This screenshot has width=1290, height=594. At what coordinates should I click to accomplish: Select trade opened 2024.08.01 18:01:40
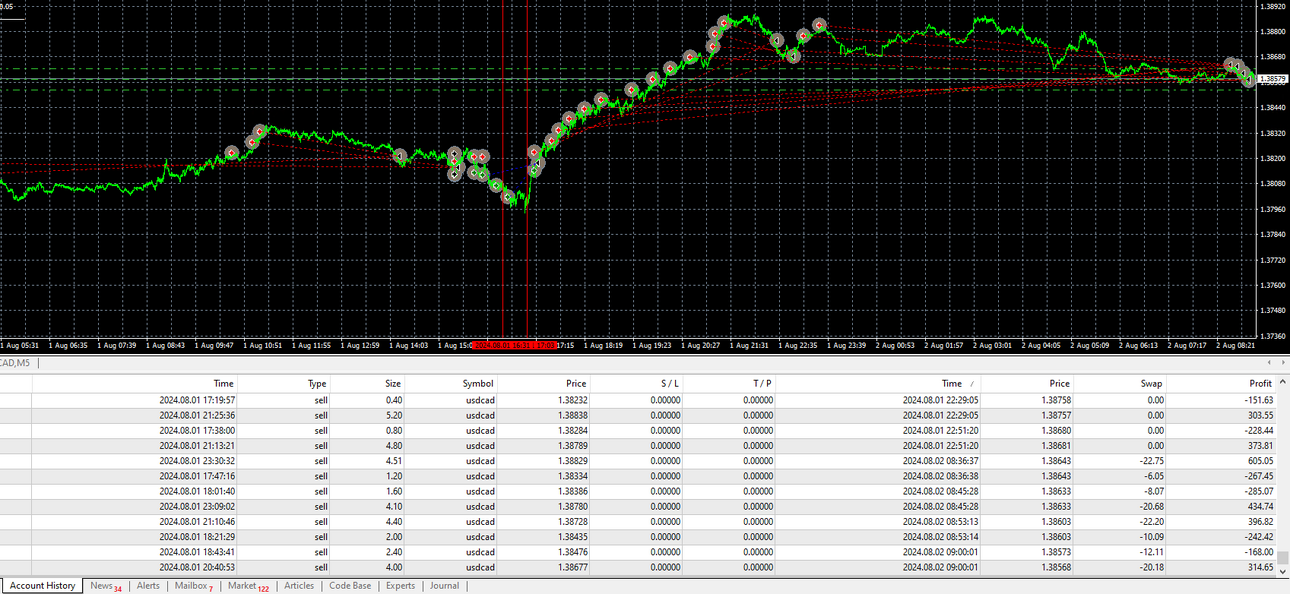[x=638, y=491]
